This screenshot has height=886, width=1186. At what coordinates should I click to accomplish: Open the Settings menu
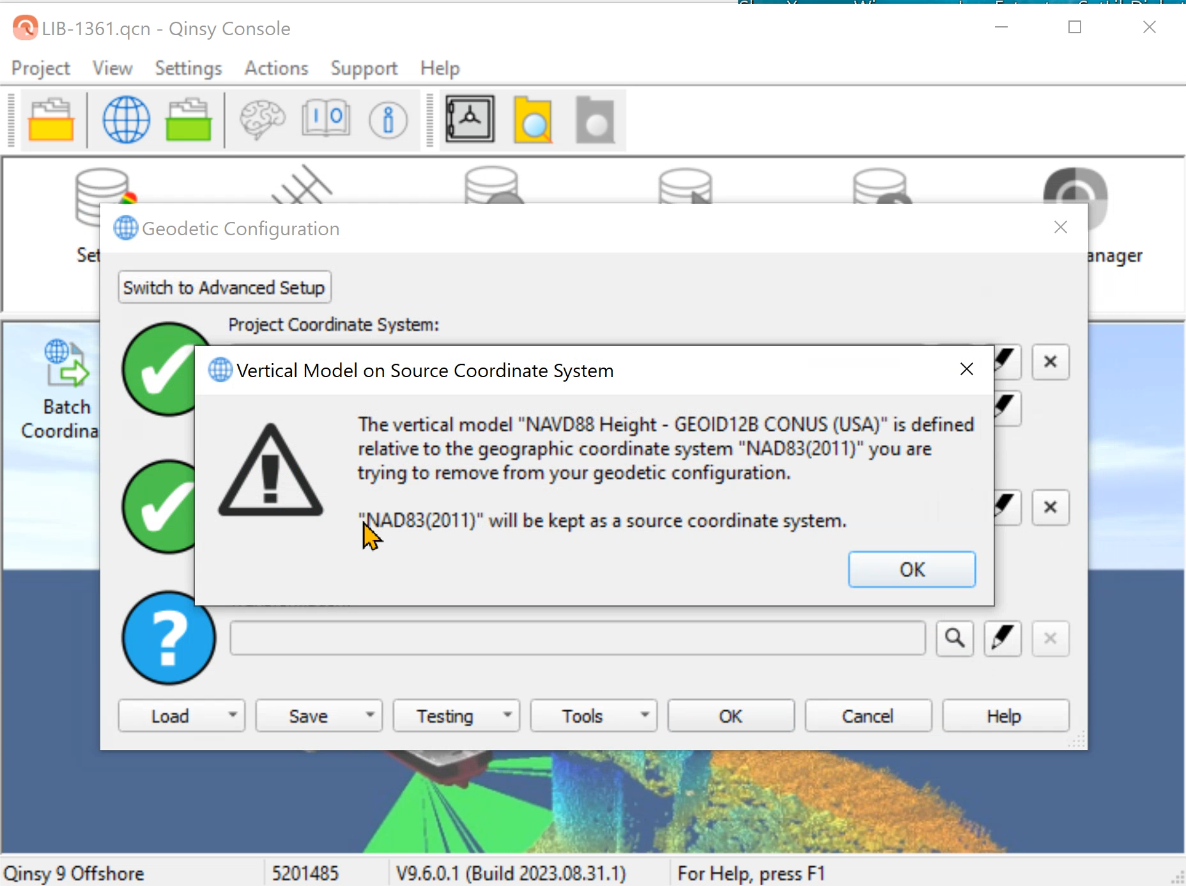click(x=188, y=68)
